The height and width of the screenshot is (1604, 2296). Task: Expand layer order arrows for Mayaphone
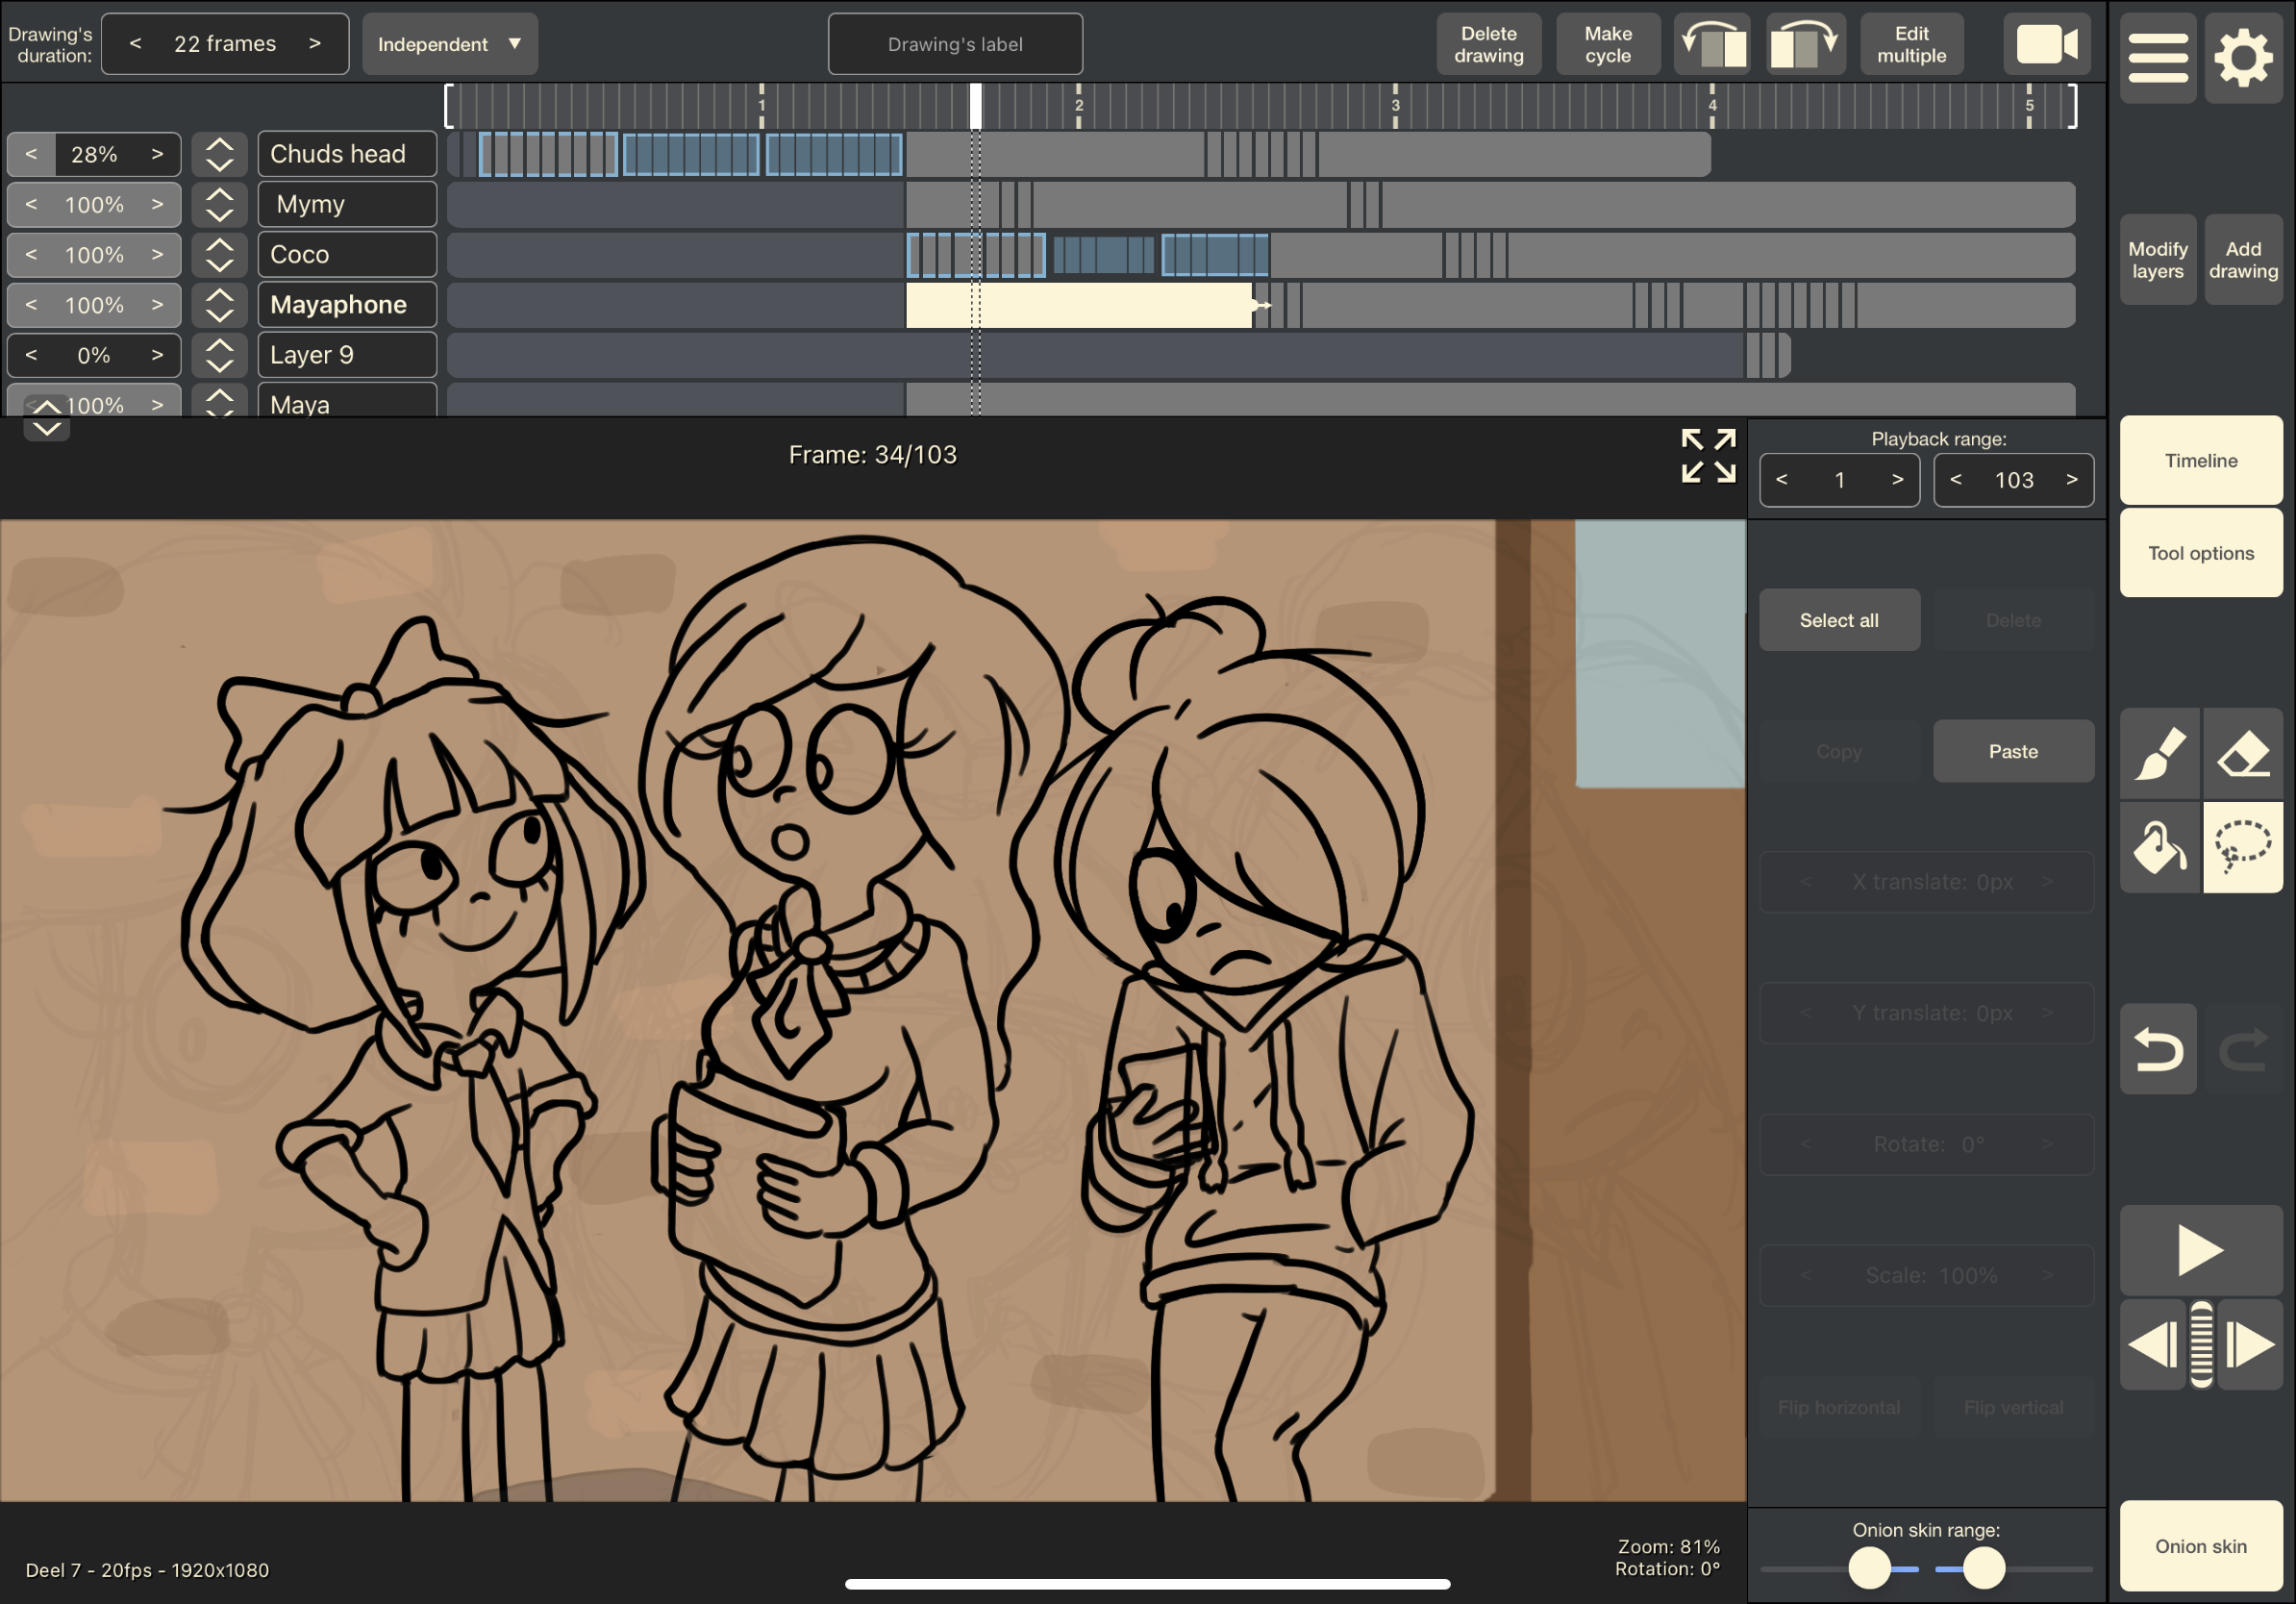click(219, 305)
